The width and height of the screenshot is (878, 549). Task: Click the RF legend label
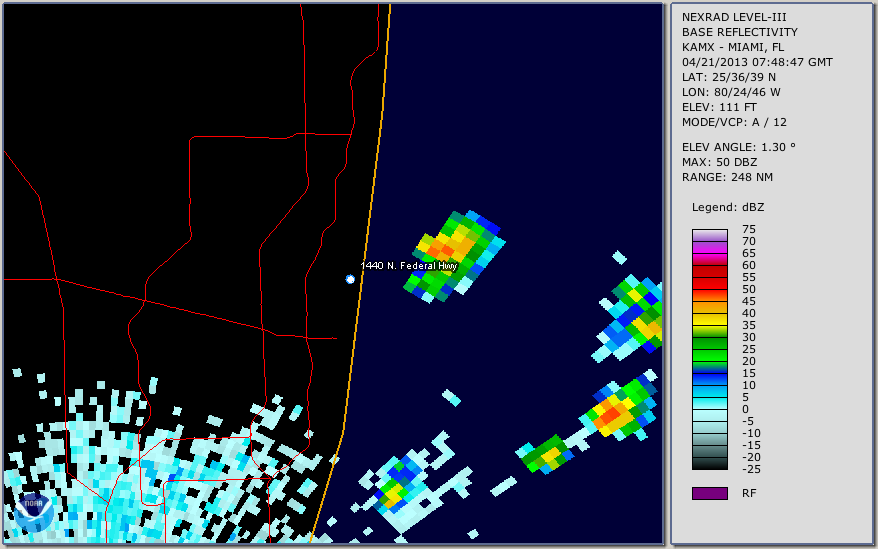click(749, 493)
